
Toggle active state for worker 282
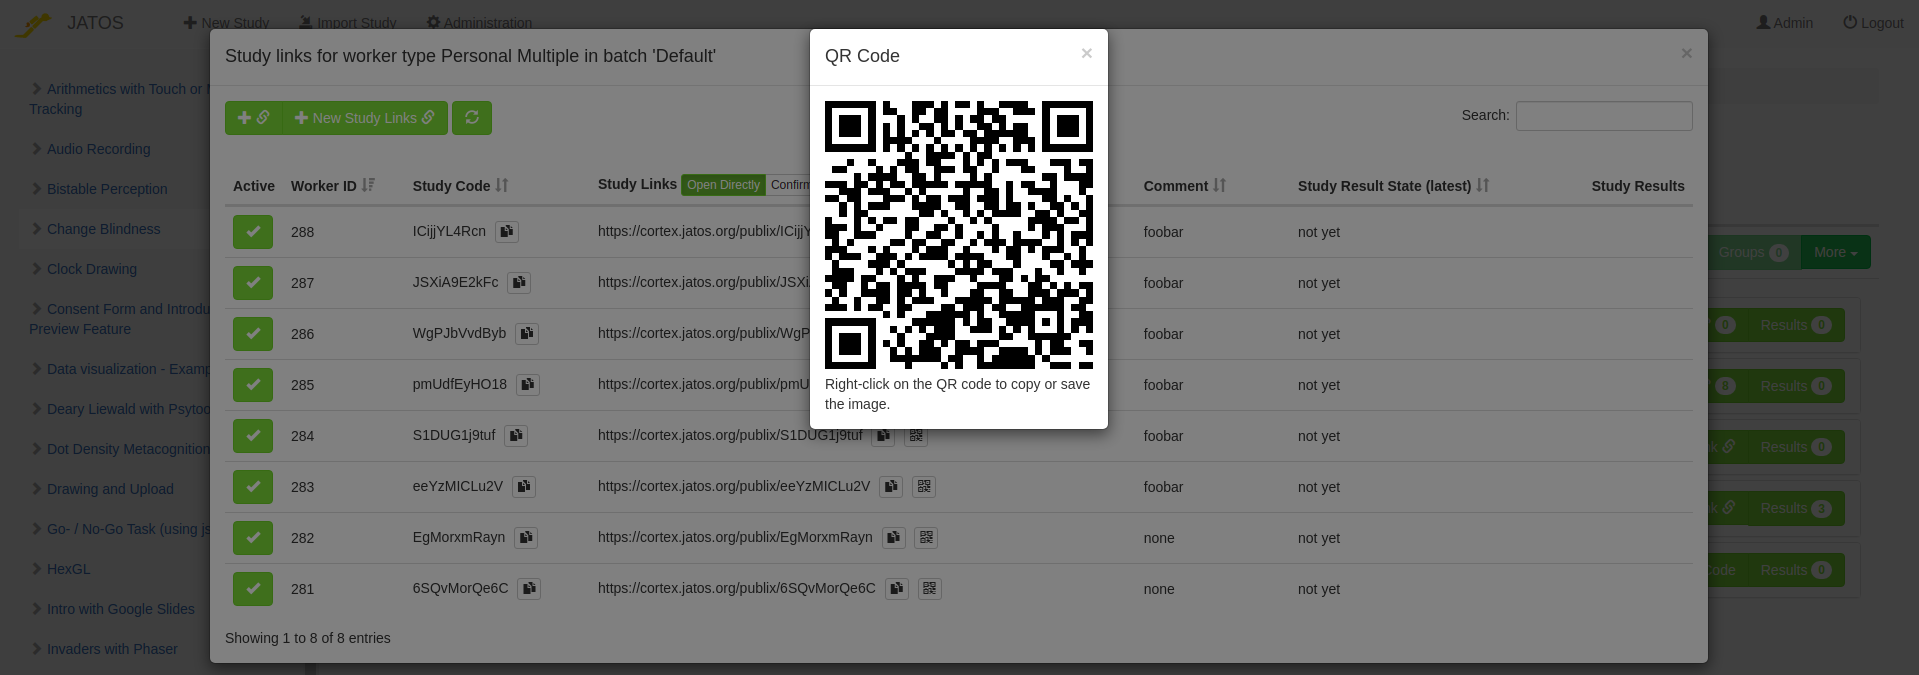[253, 538]
